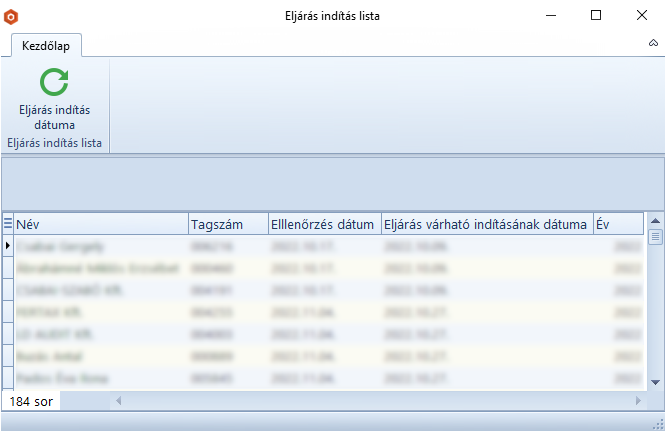Click the horizontal scrollbar left arrow
This screenshot has width=666, height=432.
[119, 401]
